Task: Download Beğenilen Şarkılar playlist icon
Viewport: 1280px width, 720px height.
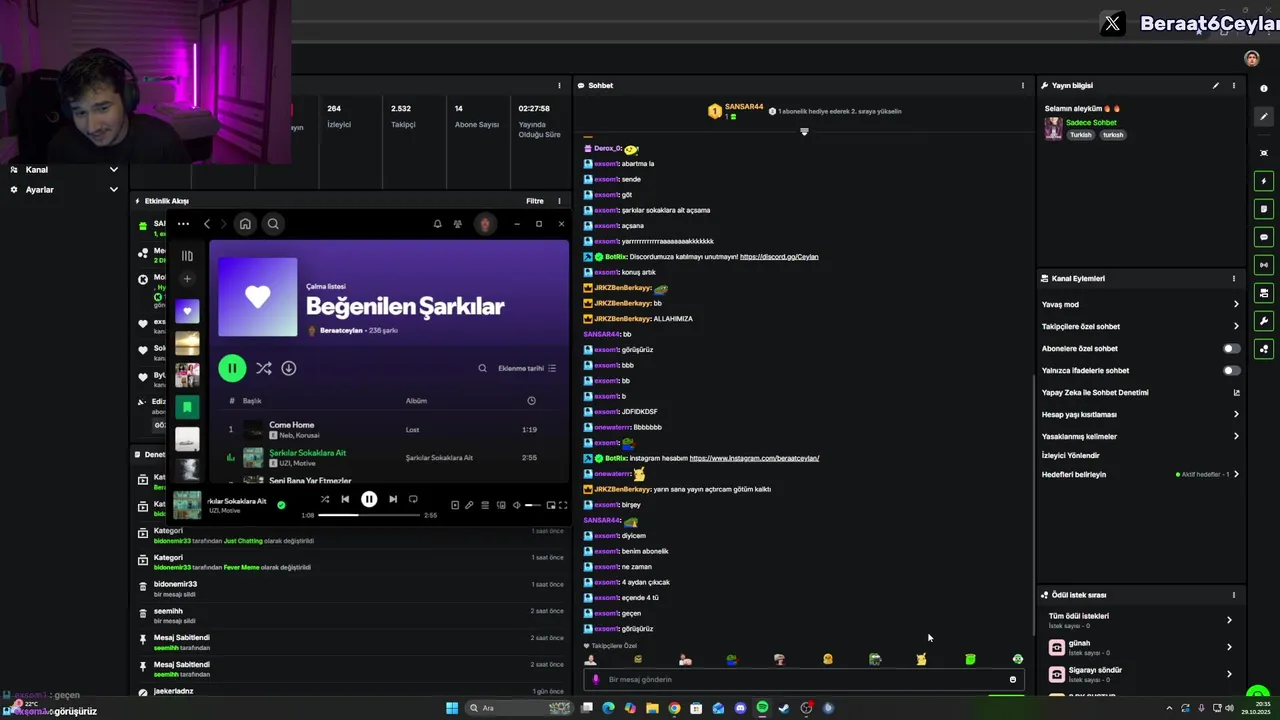Action: 288,368
